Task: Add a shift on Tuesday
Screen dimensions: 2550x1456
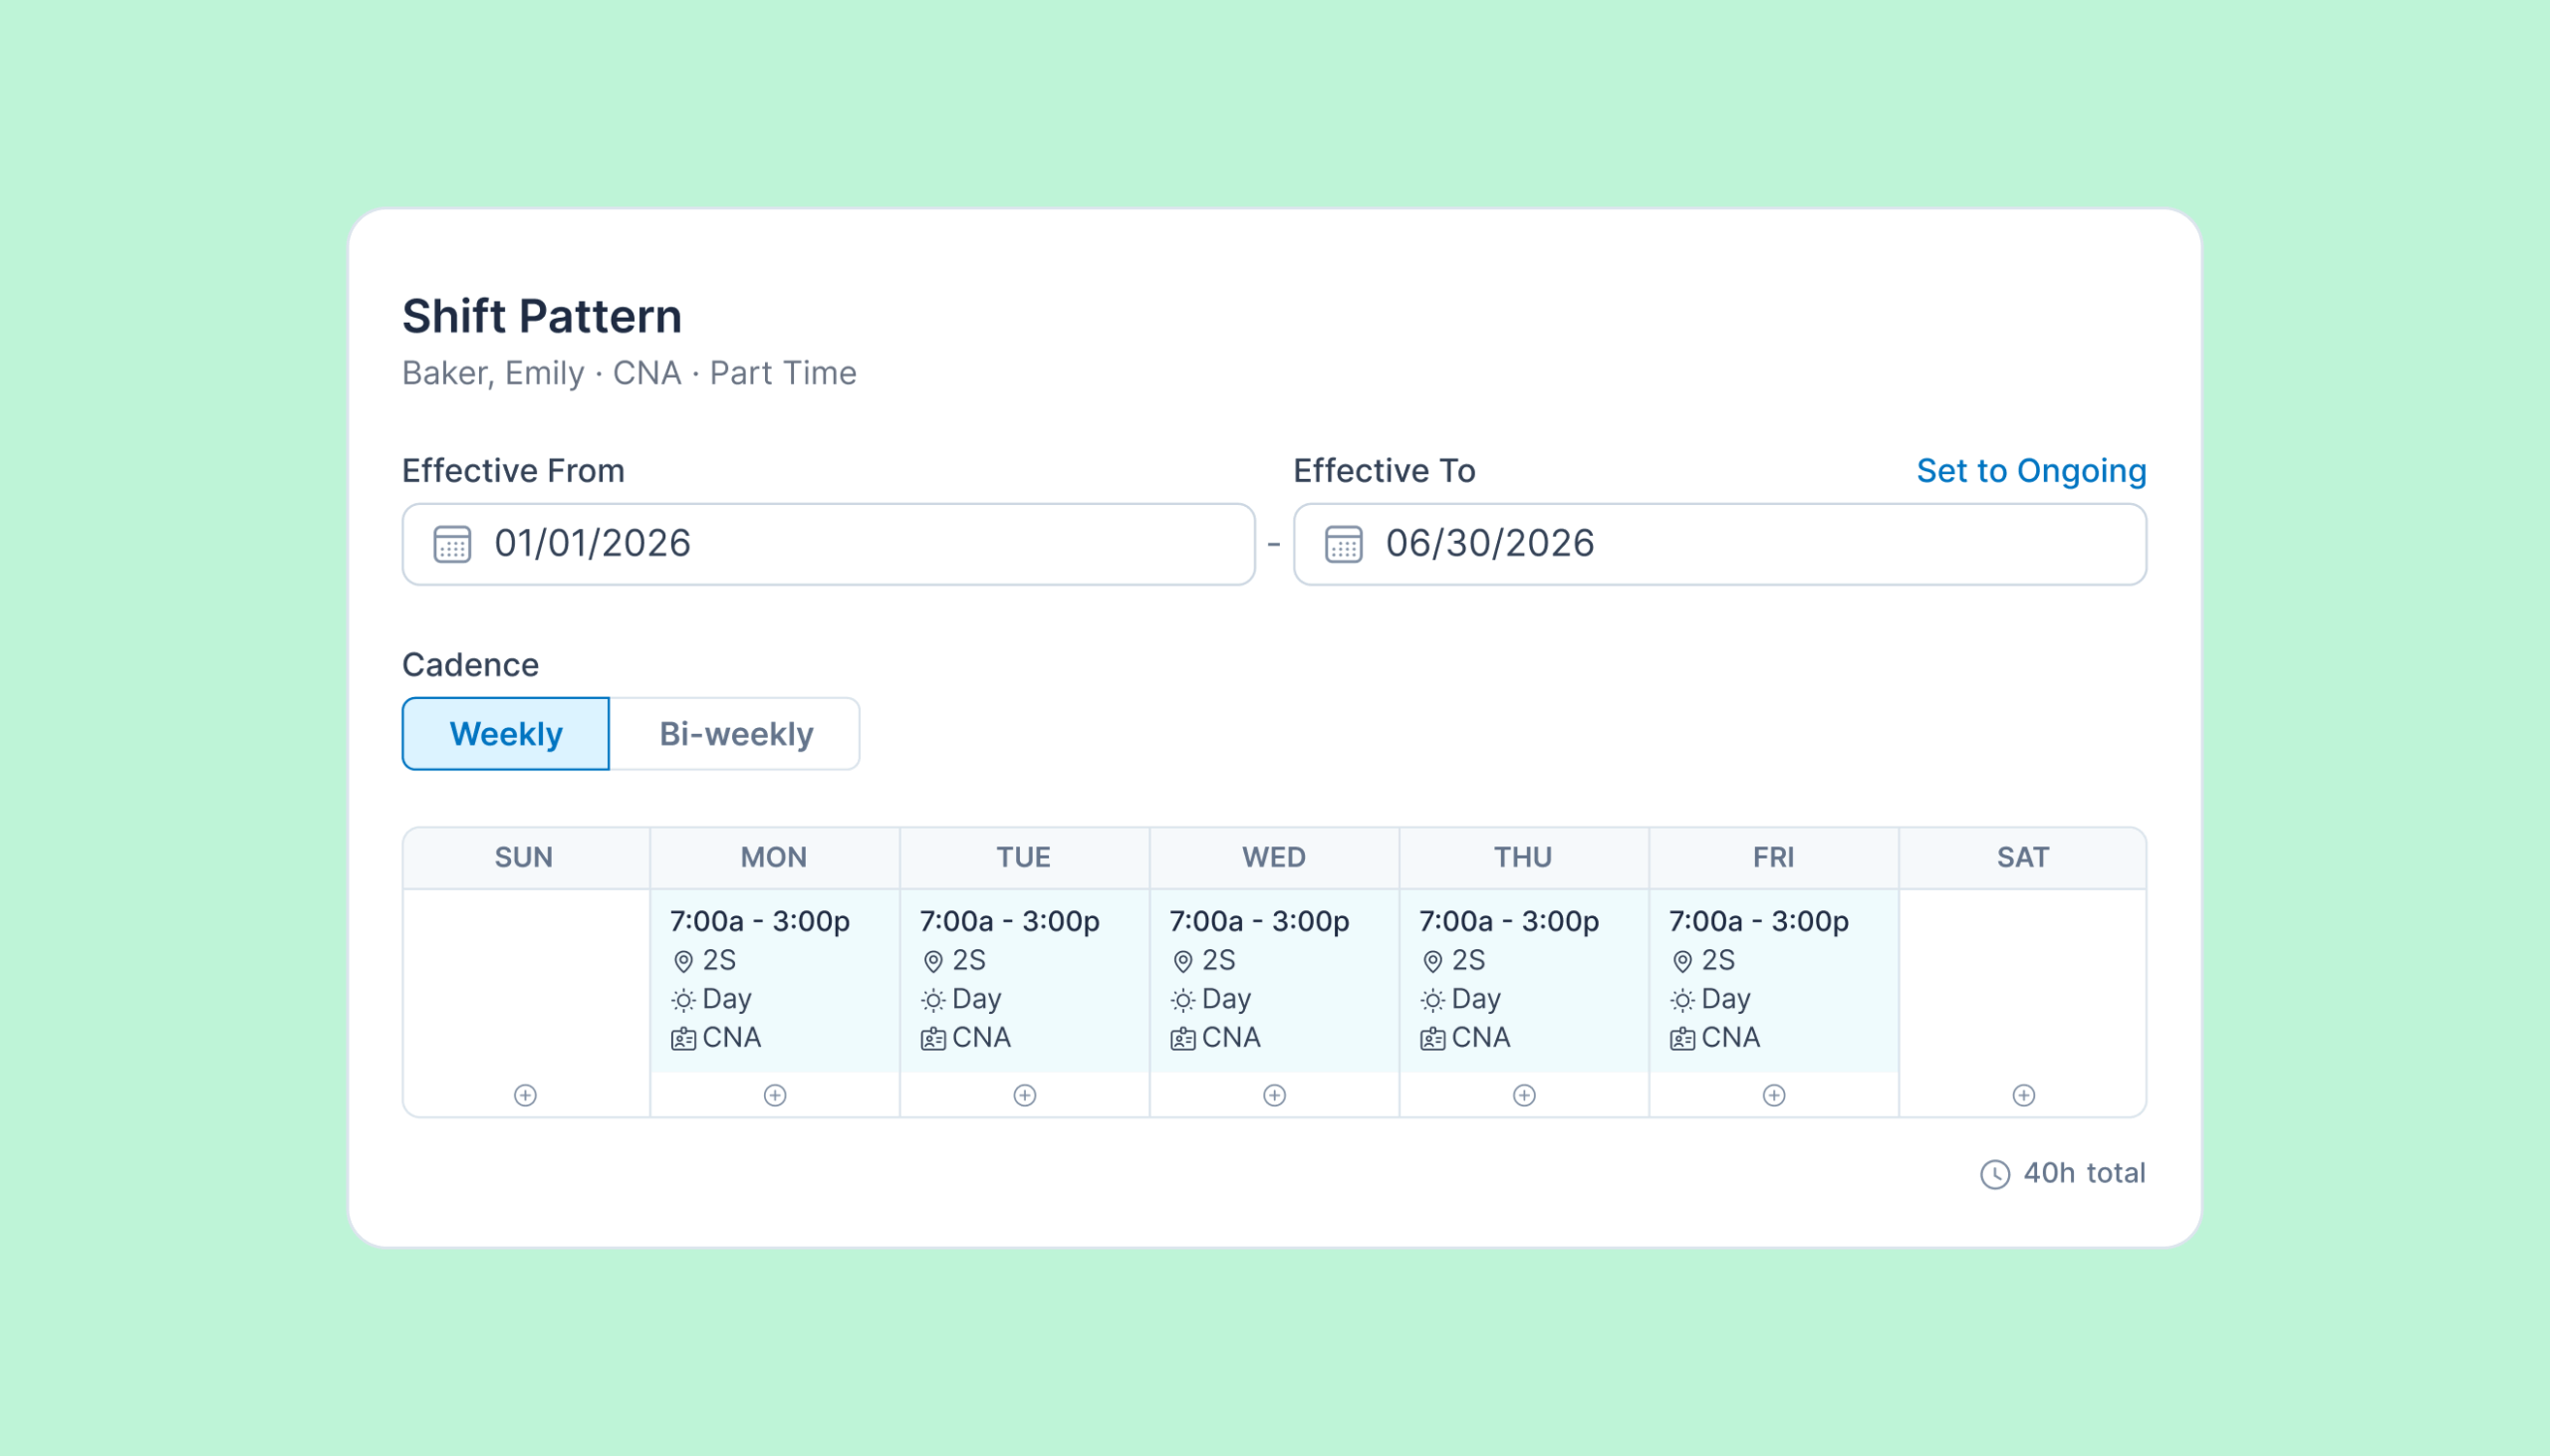Action: click(1025, 1095)
